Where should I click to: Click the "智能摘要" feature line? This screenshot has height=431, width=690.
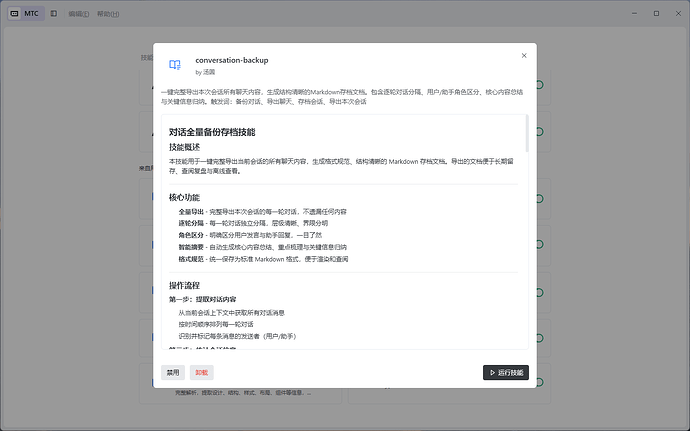[x=262, y=247]
